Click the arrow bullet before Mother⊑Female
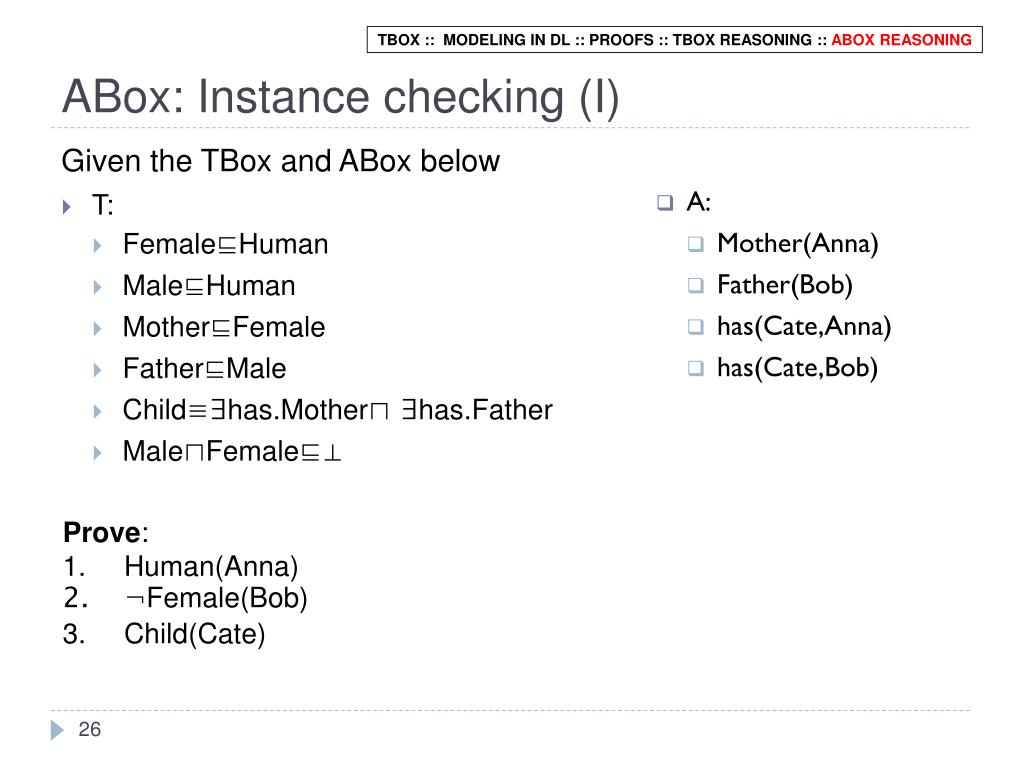The image size is (1023, 767). 97,329
